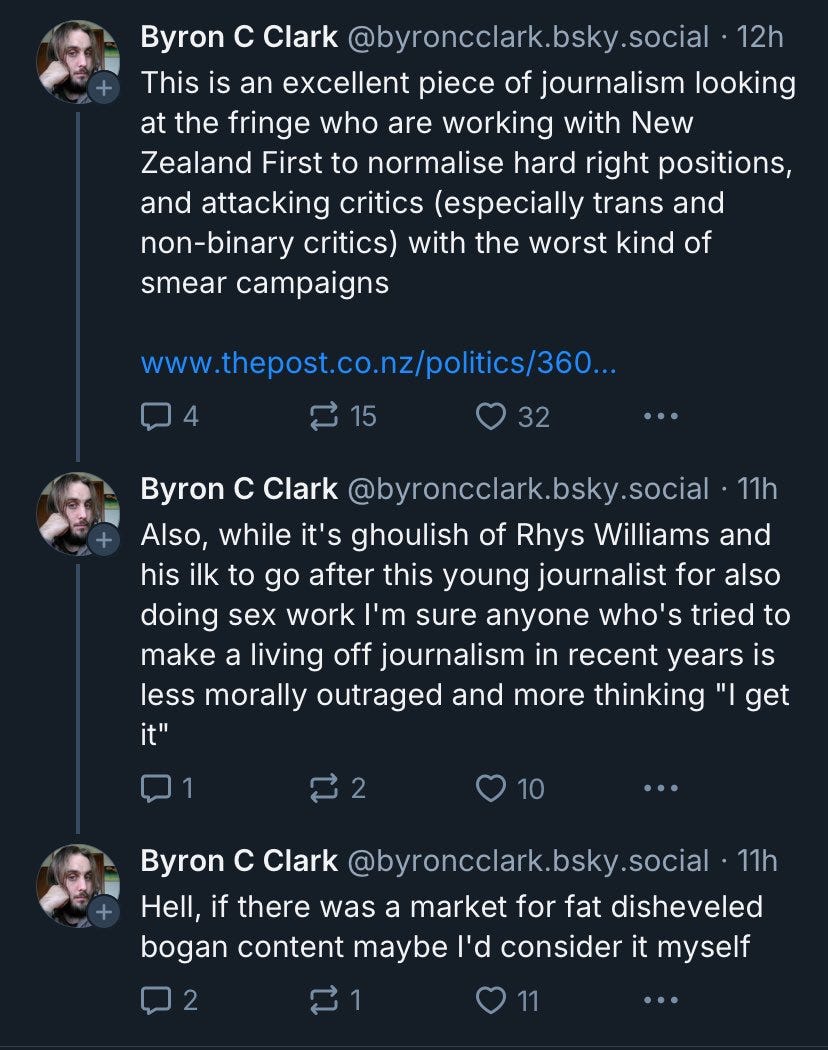Open Byron C Clark's profile from first post name
Image resolution: width=828 pixels, height=1050 pixels.
(x=239, y=38)
